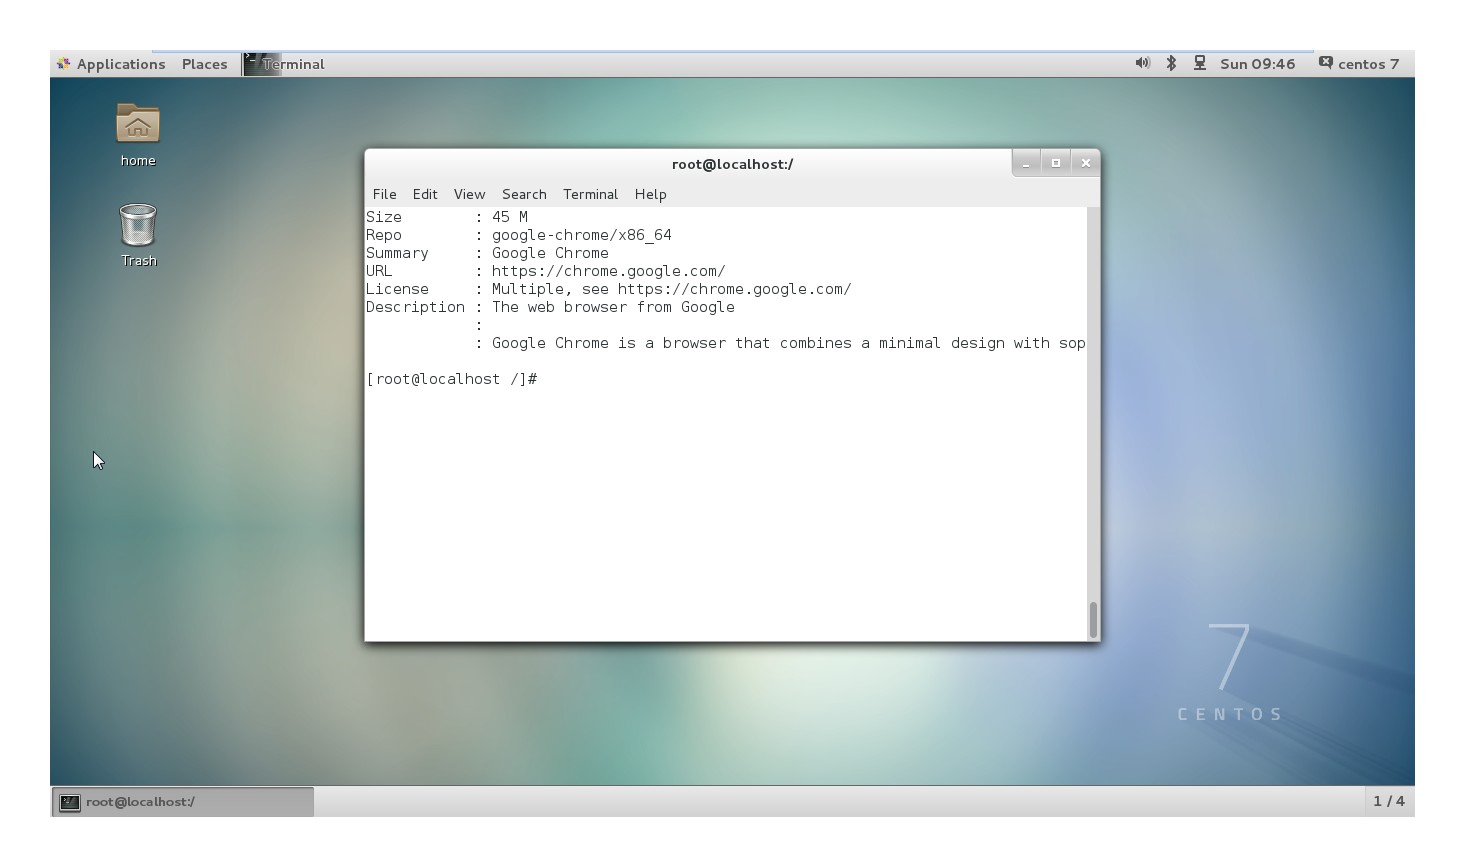Viewport: 1465px width, 867px height.
Task: Open the File menu in the terminal
Action: tap(384, 194)
